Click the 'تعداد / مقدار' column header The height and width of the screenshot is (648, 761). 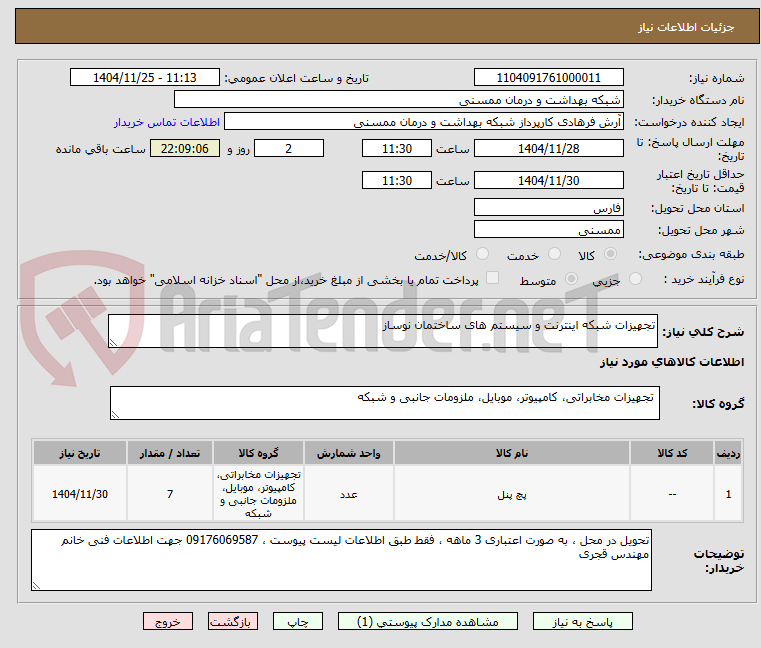coord(170,453)
